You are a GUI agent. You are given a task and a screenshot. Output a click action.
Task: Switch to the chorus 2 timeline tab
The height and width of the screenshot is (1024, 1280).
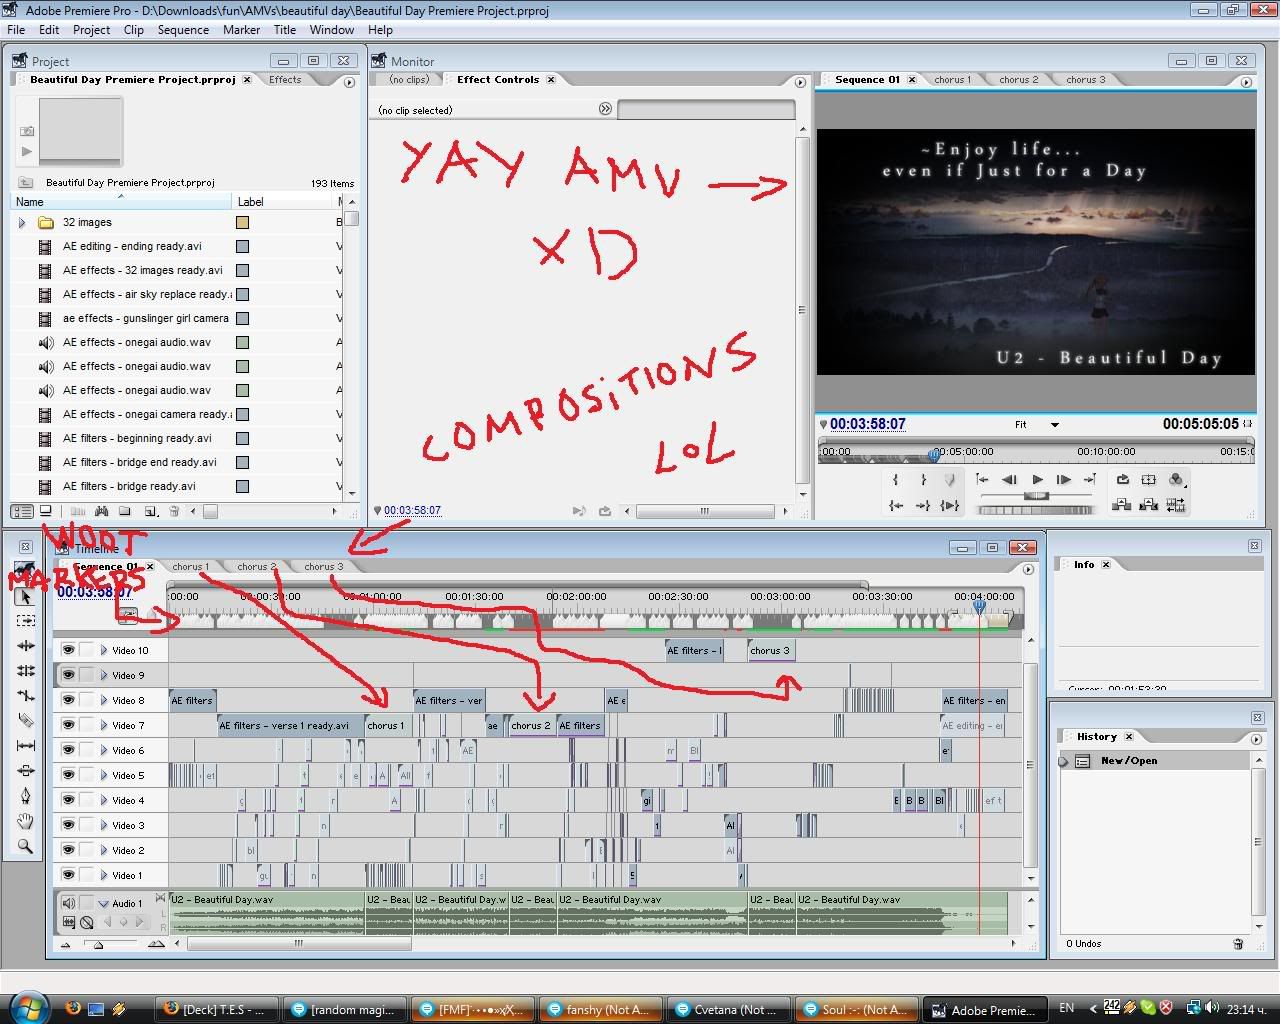[x=253, y=567]
